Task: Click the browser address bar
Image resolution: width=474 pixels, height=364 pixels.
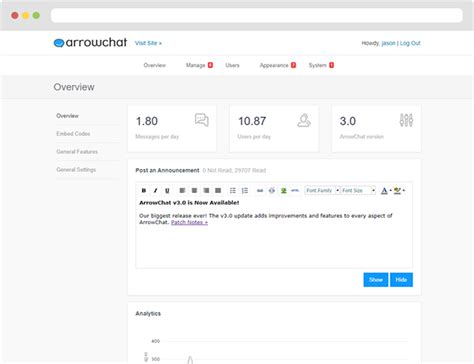Action: click(257, 15)
